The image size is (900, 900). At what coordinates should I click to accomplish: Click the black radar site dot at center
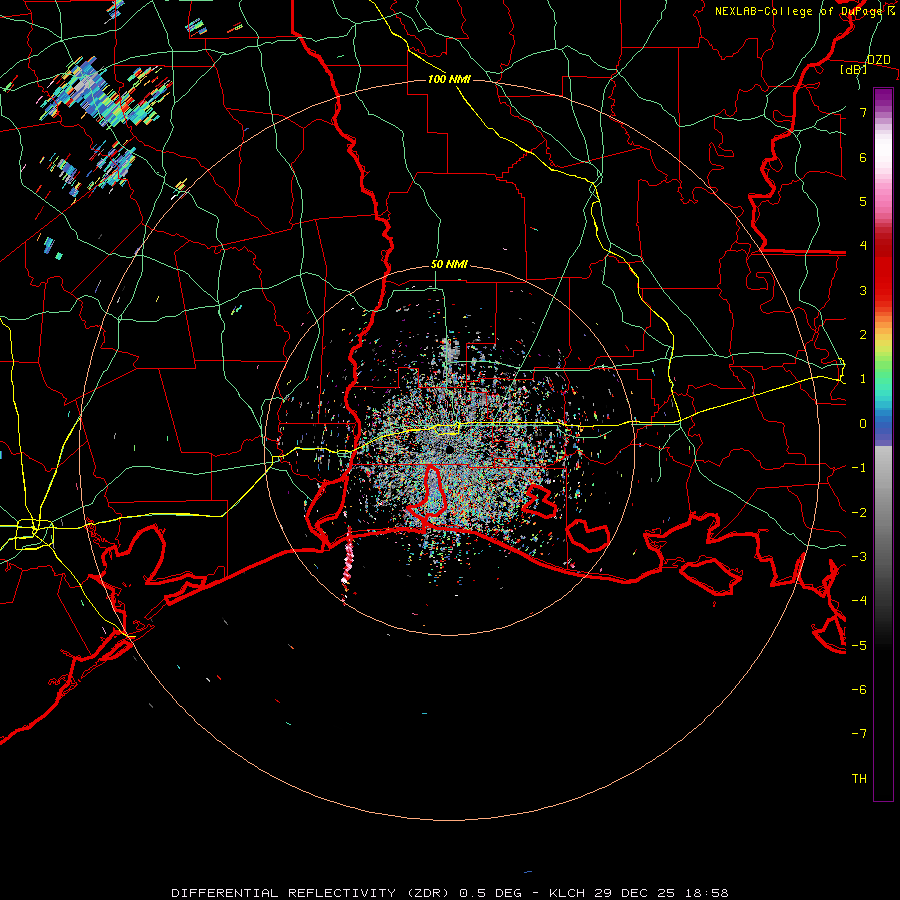pos(451,449)
